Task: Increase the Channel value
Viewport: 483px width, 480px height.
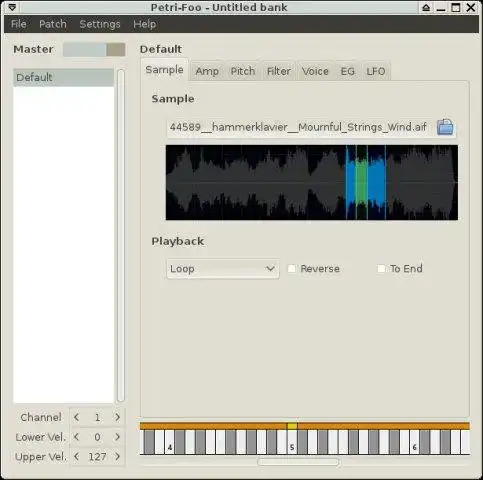Action: coord(117,417)
